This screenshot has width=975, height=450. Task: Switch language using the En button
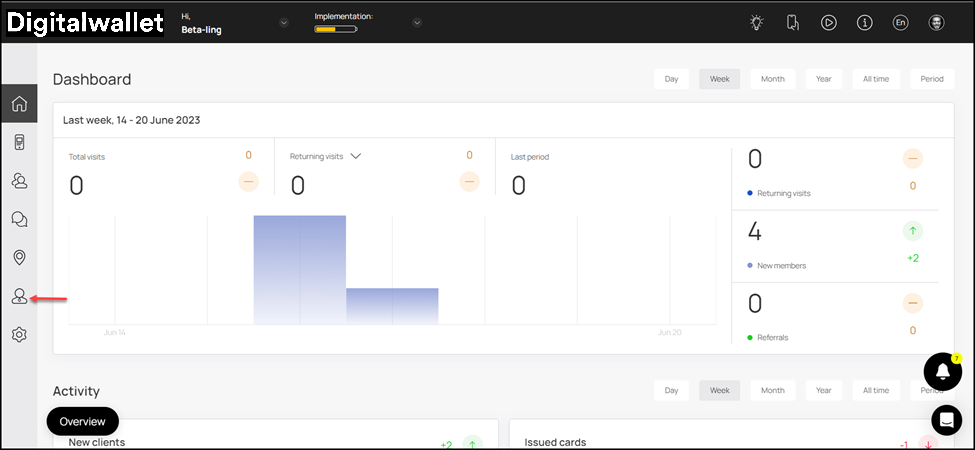900,23
